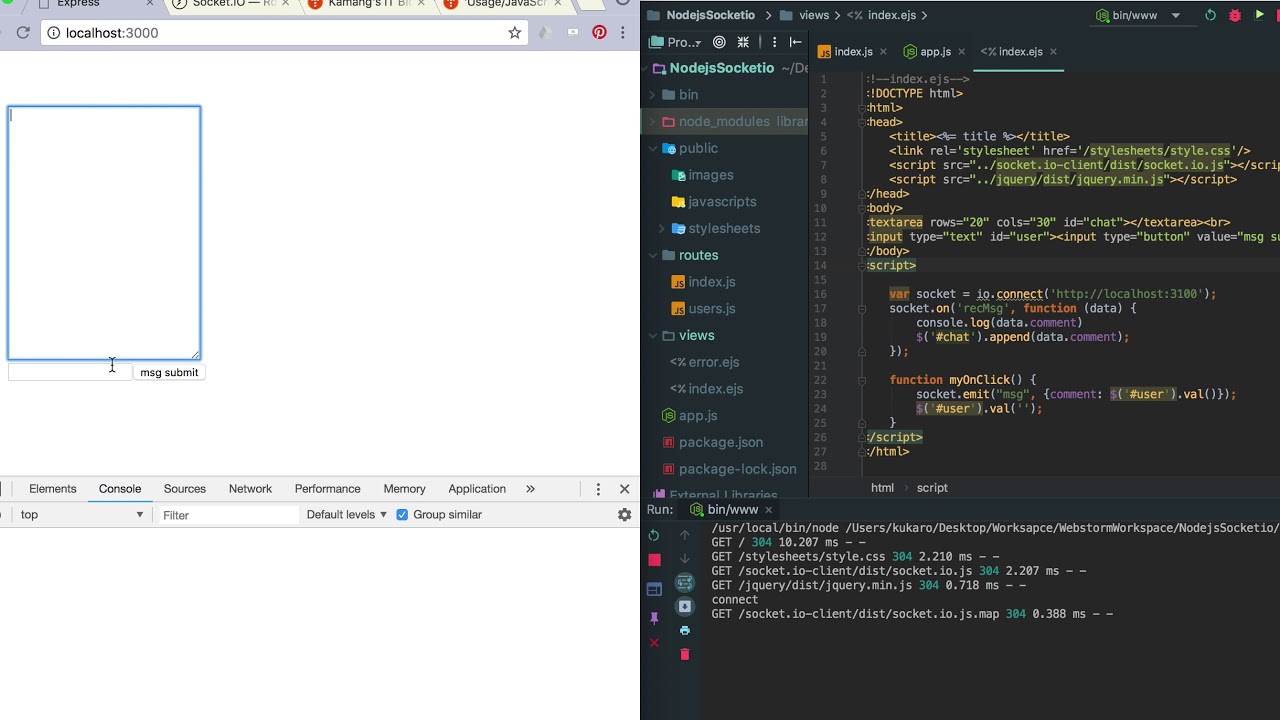Expand the bin folder

pyautogui.click(x=653, y=95)
